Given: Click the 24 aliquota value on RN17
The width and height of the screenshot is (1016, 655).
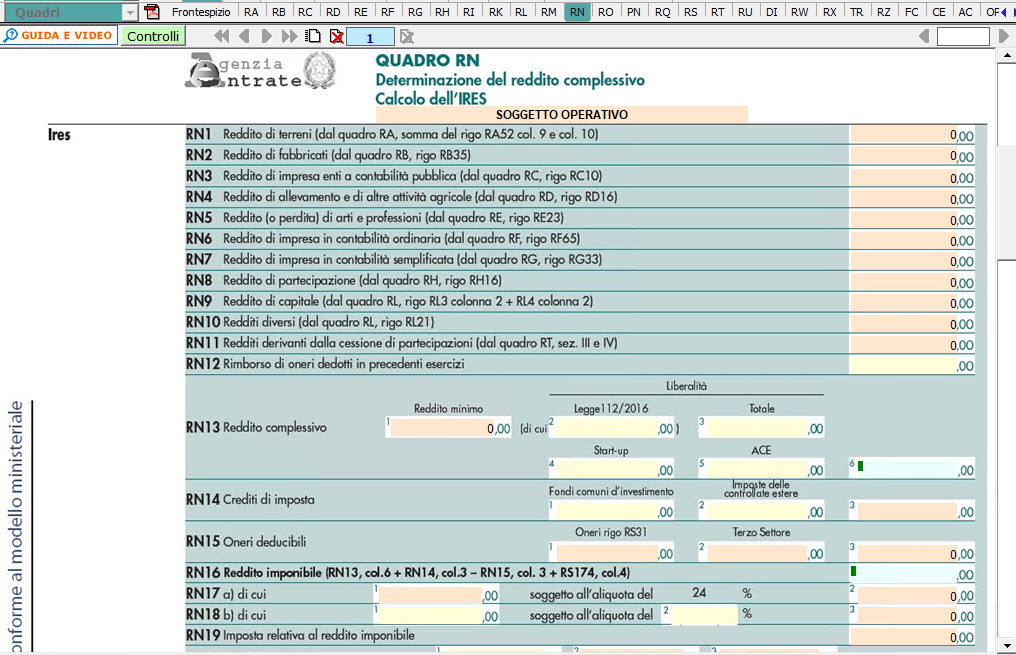Looking at the screenshot, I should 699,593.
